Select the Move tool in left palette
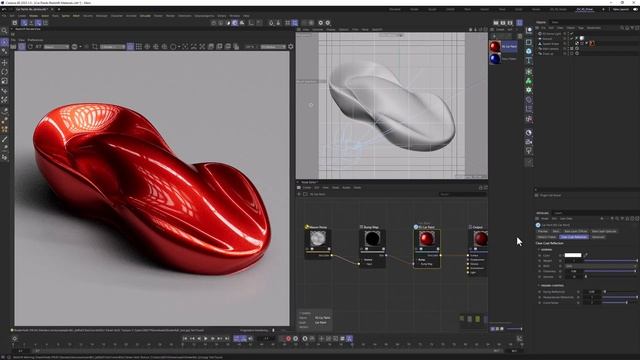 pos(4,62)
